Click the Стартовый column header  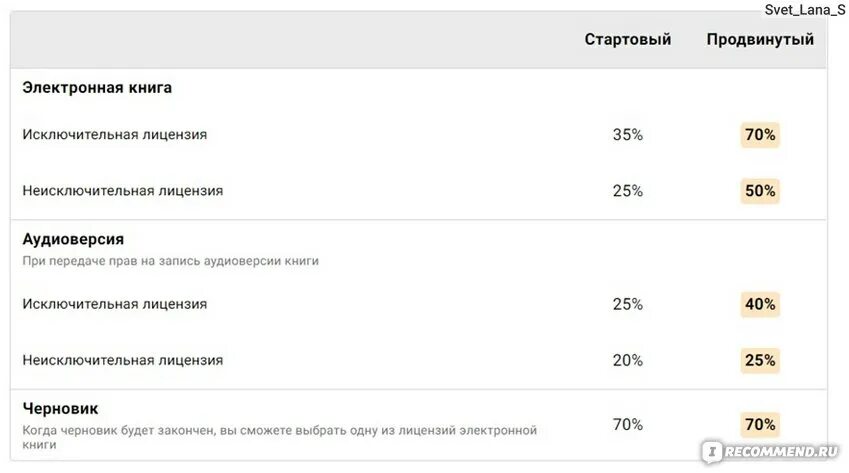(628, 40)
